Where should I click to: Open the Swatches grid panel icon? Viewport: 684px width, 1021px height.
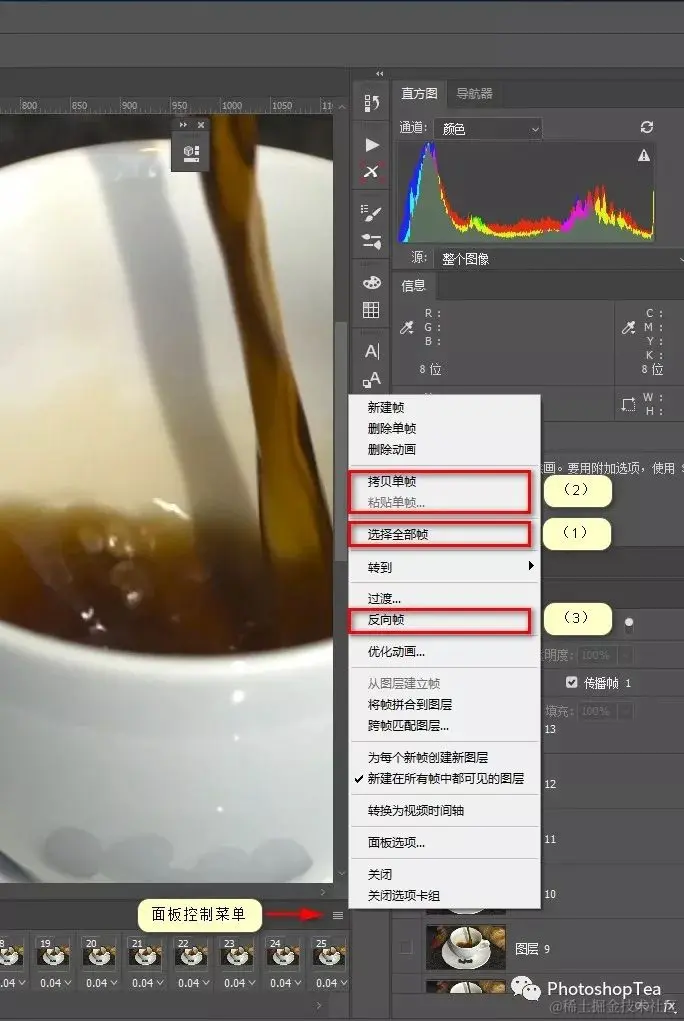(x=371, y=311)
